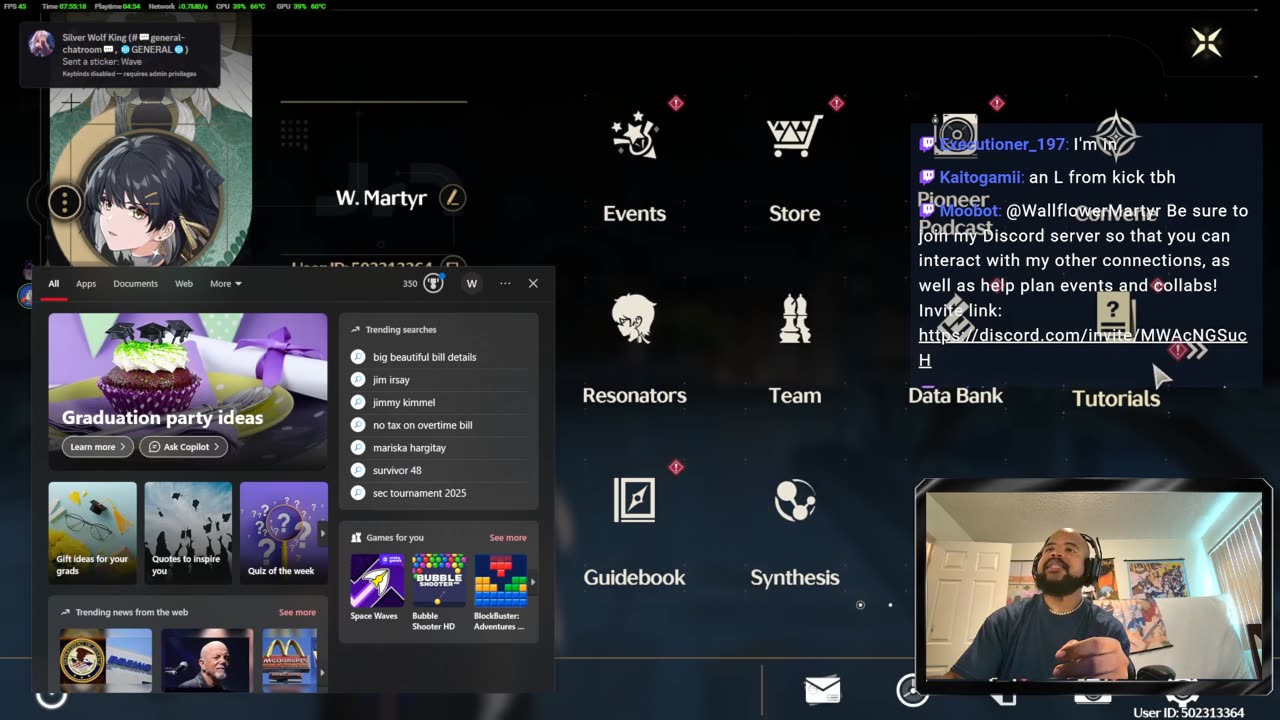
Task: Open the search panel ellipsis options
Action: 505,283
